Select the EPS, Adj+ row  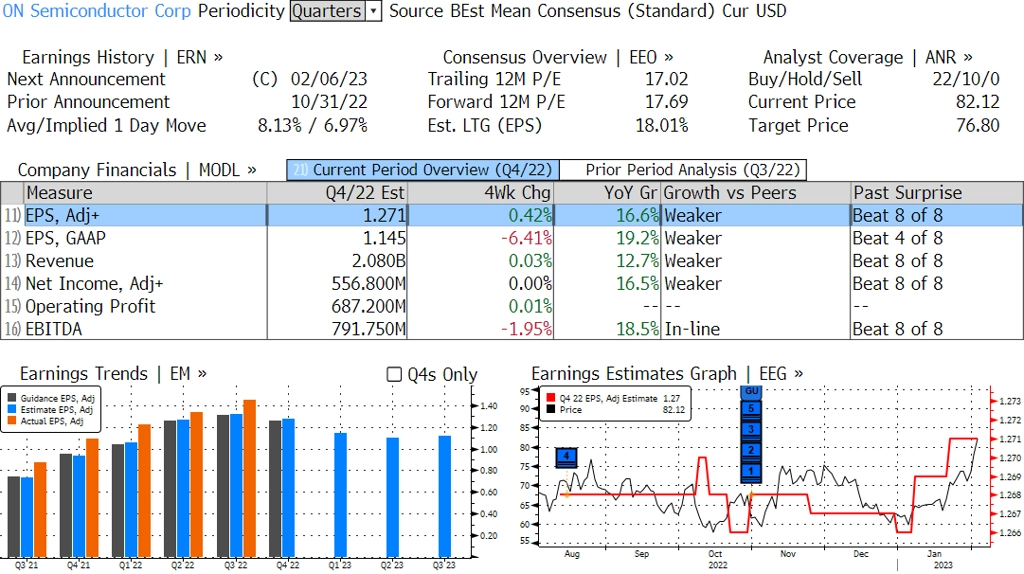pyautogui.click(x=511, y=215)
